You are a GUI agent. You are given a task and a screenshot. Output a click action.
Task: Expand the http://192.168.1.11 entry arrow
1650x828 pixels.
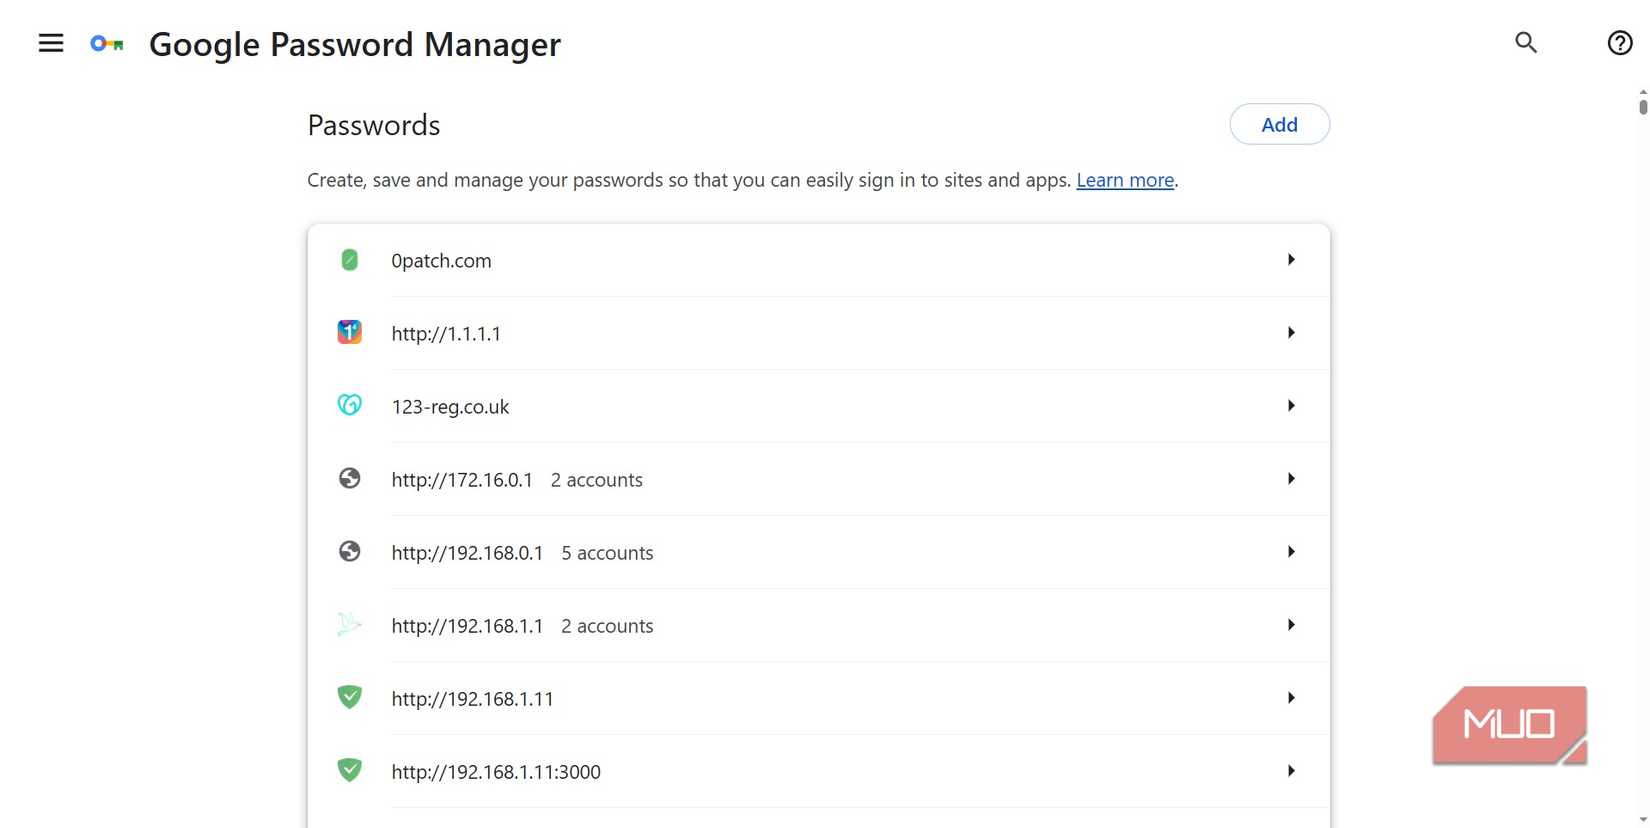pos(1291,698)
